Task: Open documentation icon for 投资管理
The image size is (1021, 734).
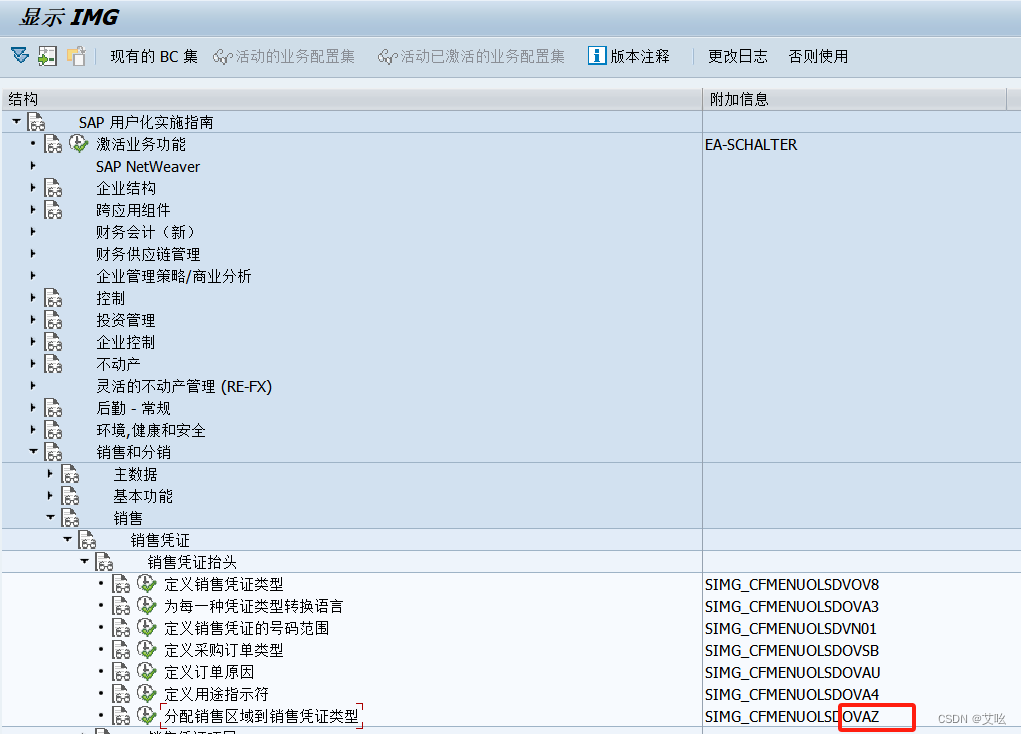Action: (53, 320)
